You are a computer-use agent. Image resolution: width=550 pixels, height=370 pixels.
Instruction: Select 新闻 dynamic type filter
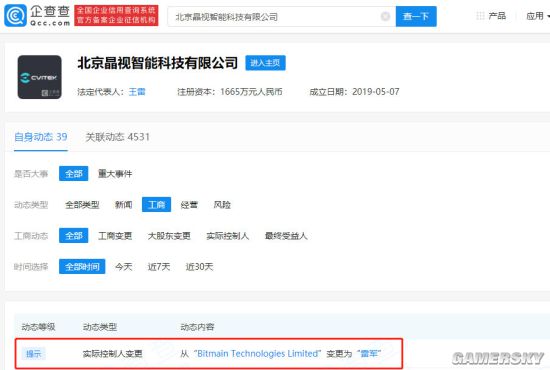click(x=123, y=205)
